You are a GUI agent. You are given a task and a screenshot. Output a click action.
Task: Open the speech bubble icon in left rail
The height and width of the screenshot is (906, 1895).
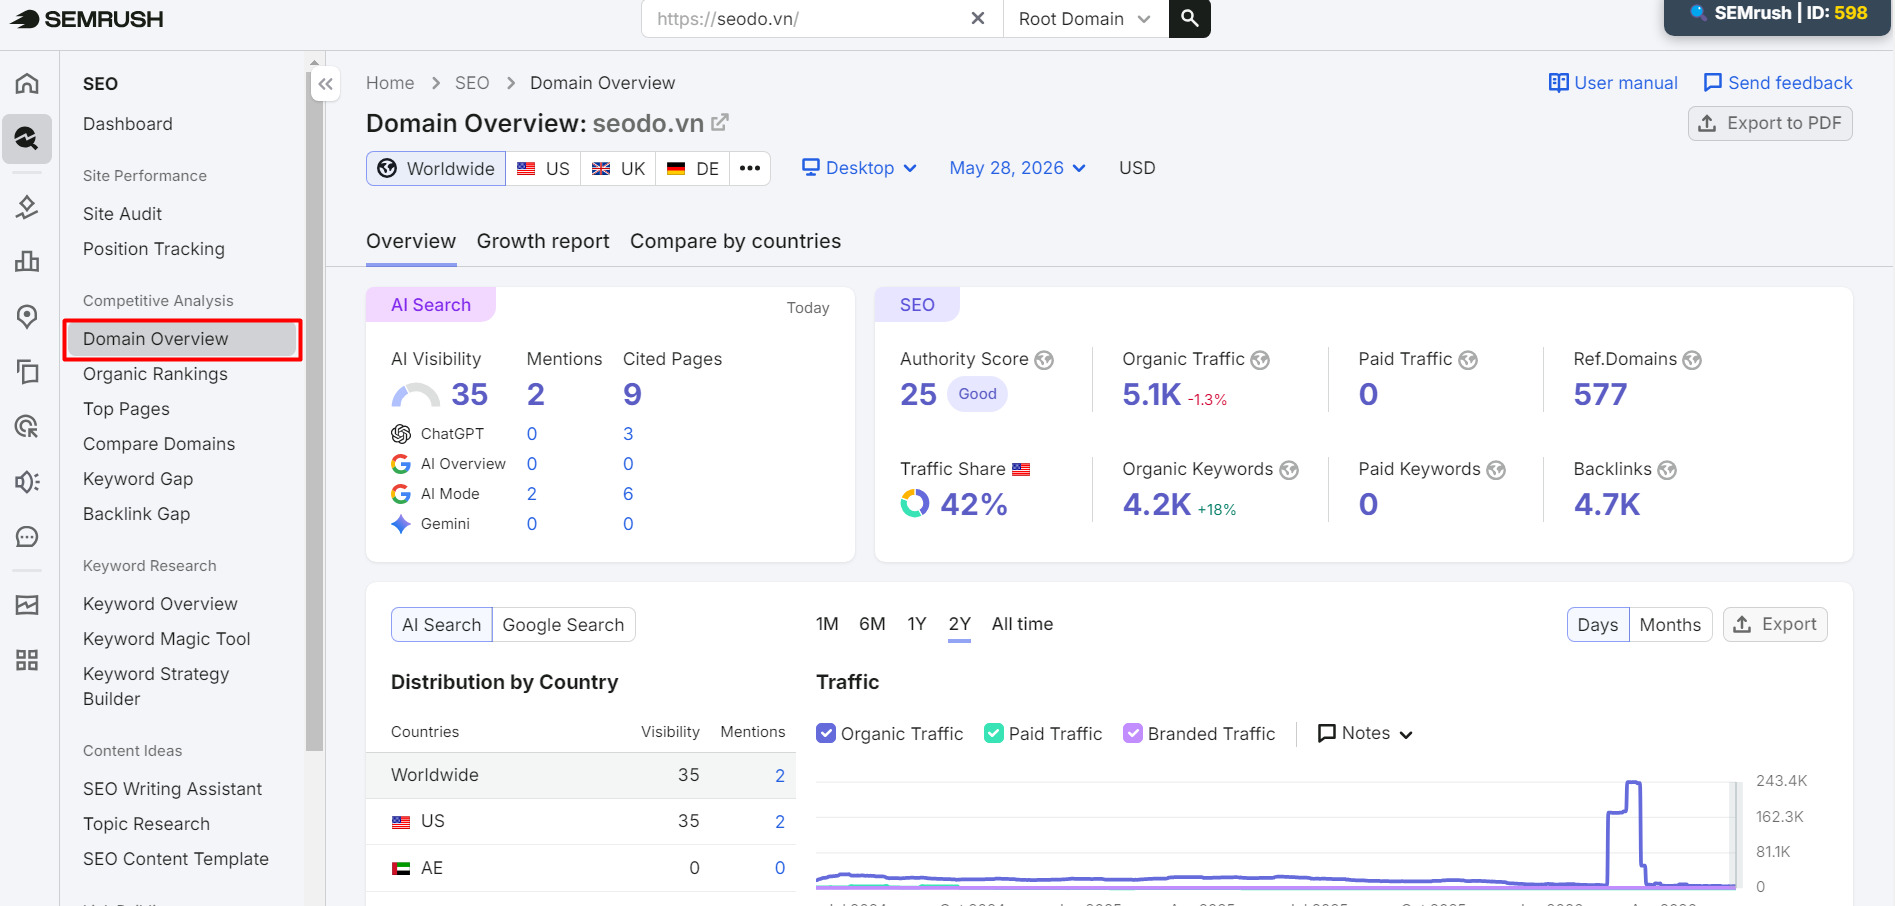(27, 537)
